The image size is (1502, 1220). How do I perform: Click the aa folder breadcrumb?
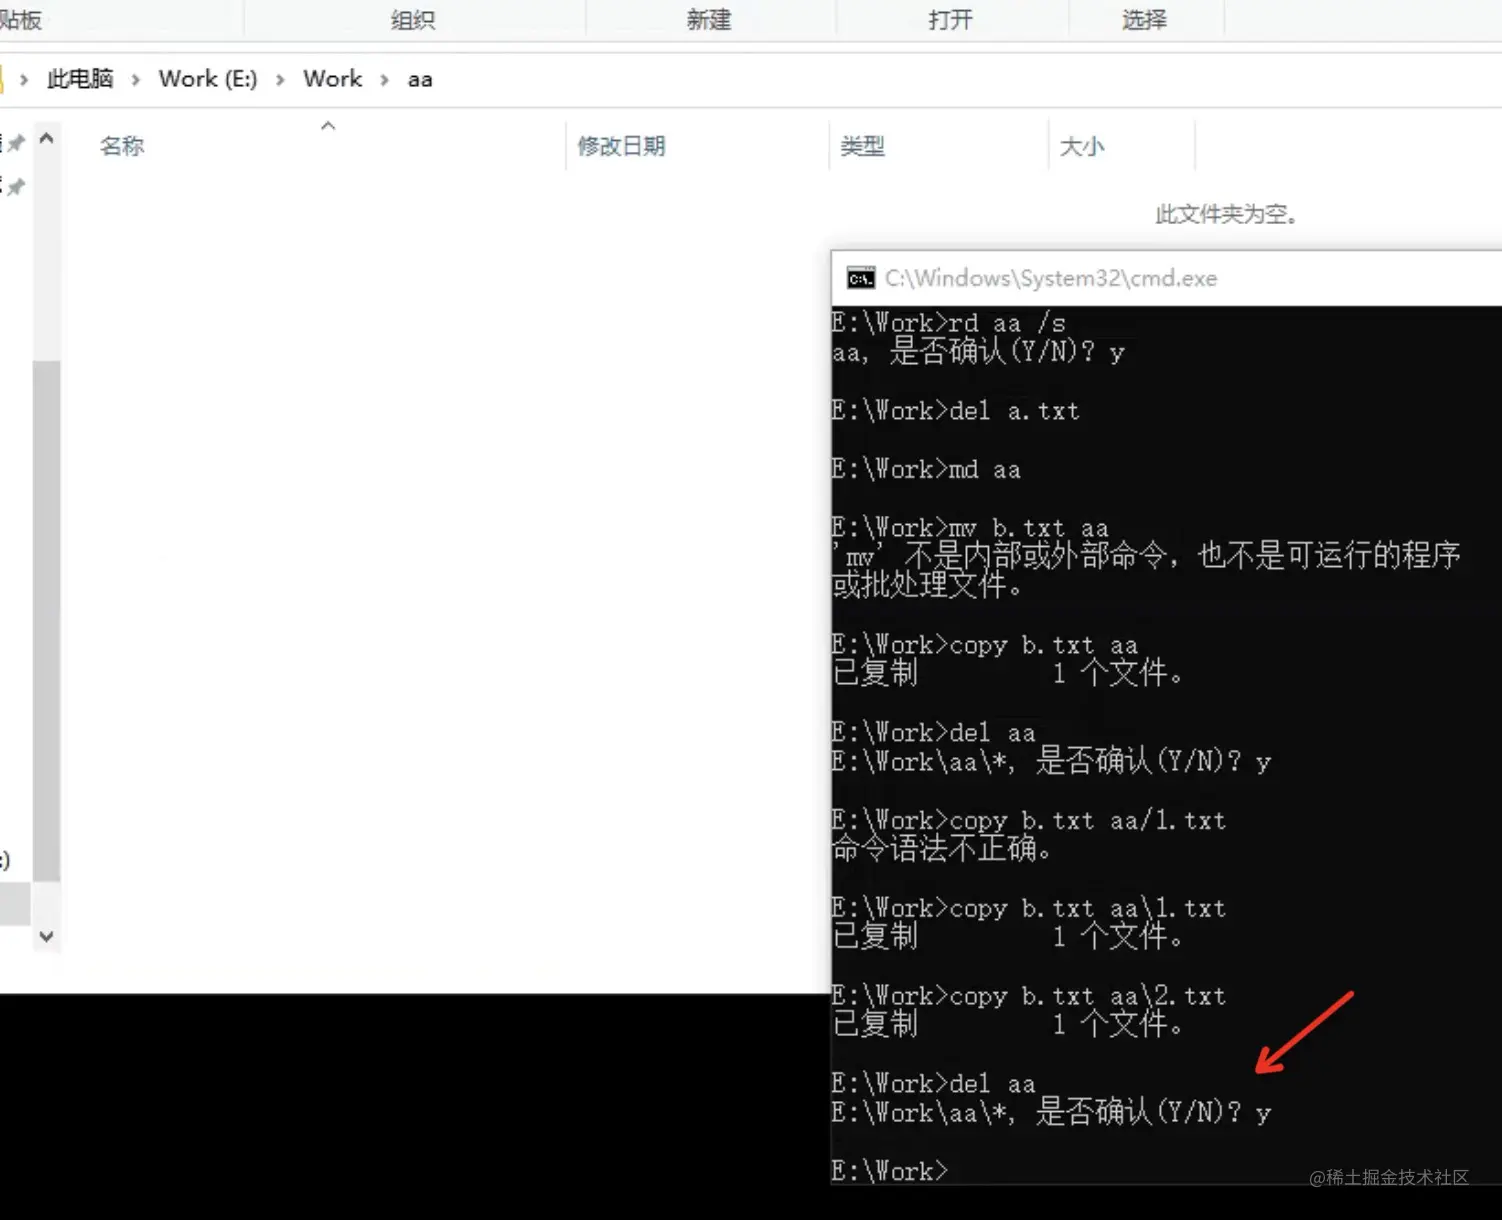coord(420,80)
